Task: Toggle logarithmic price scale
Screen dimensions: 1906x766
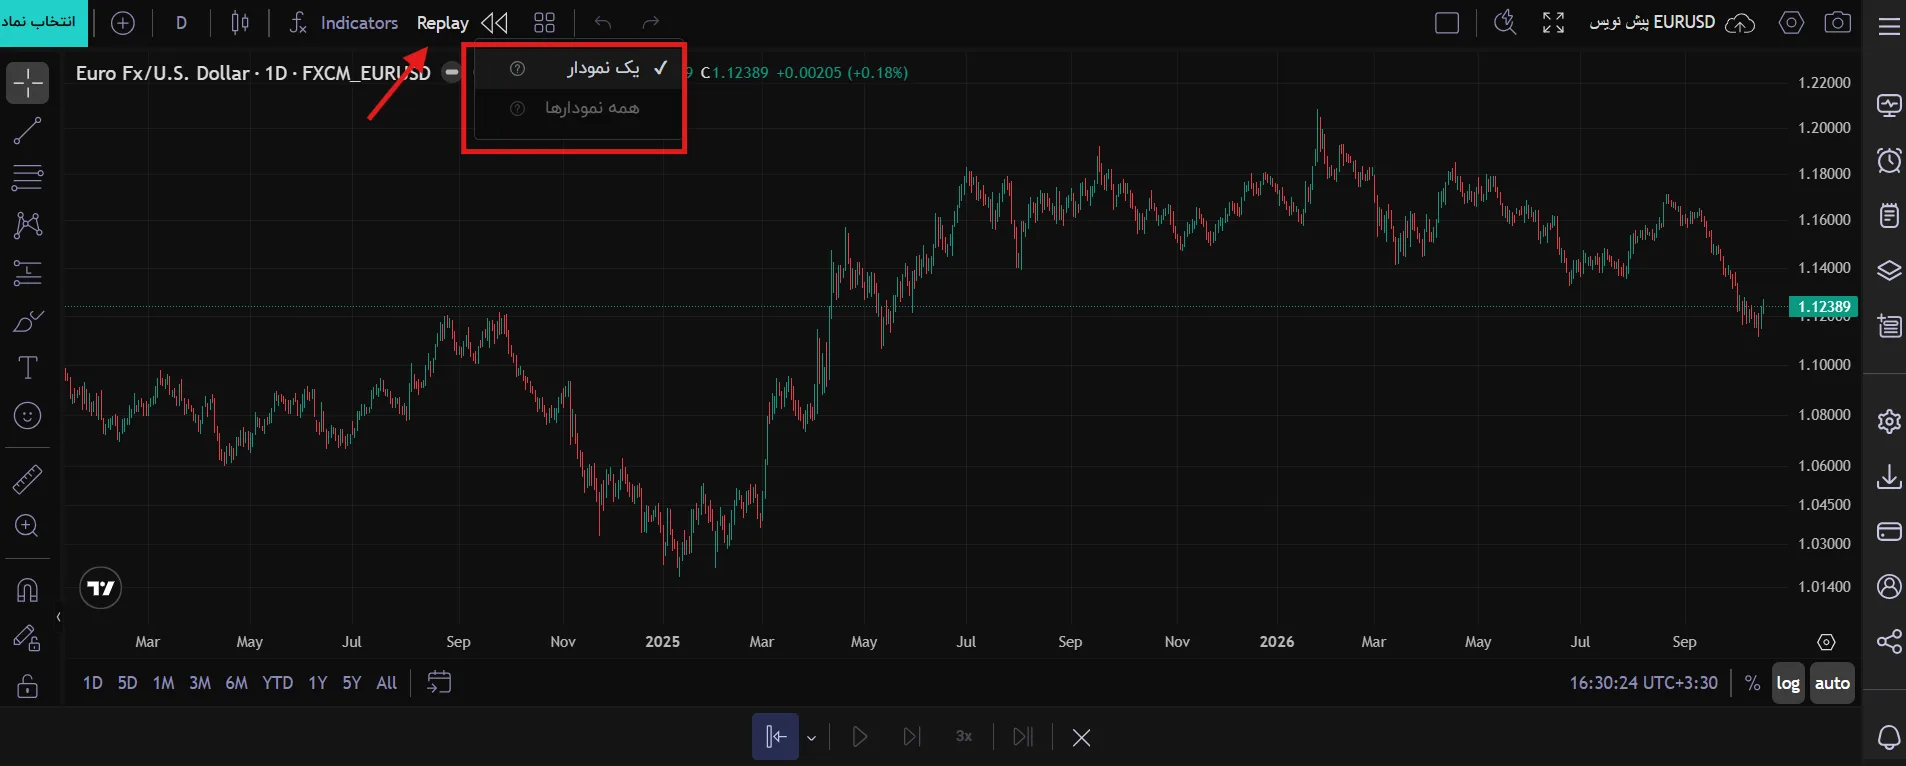Action: [1788, 683]
